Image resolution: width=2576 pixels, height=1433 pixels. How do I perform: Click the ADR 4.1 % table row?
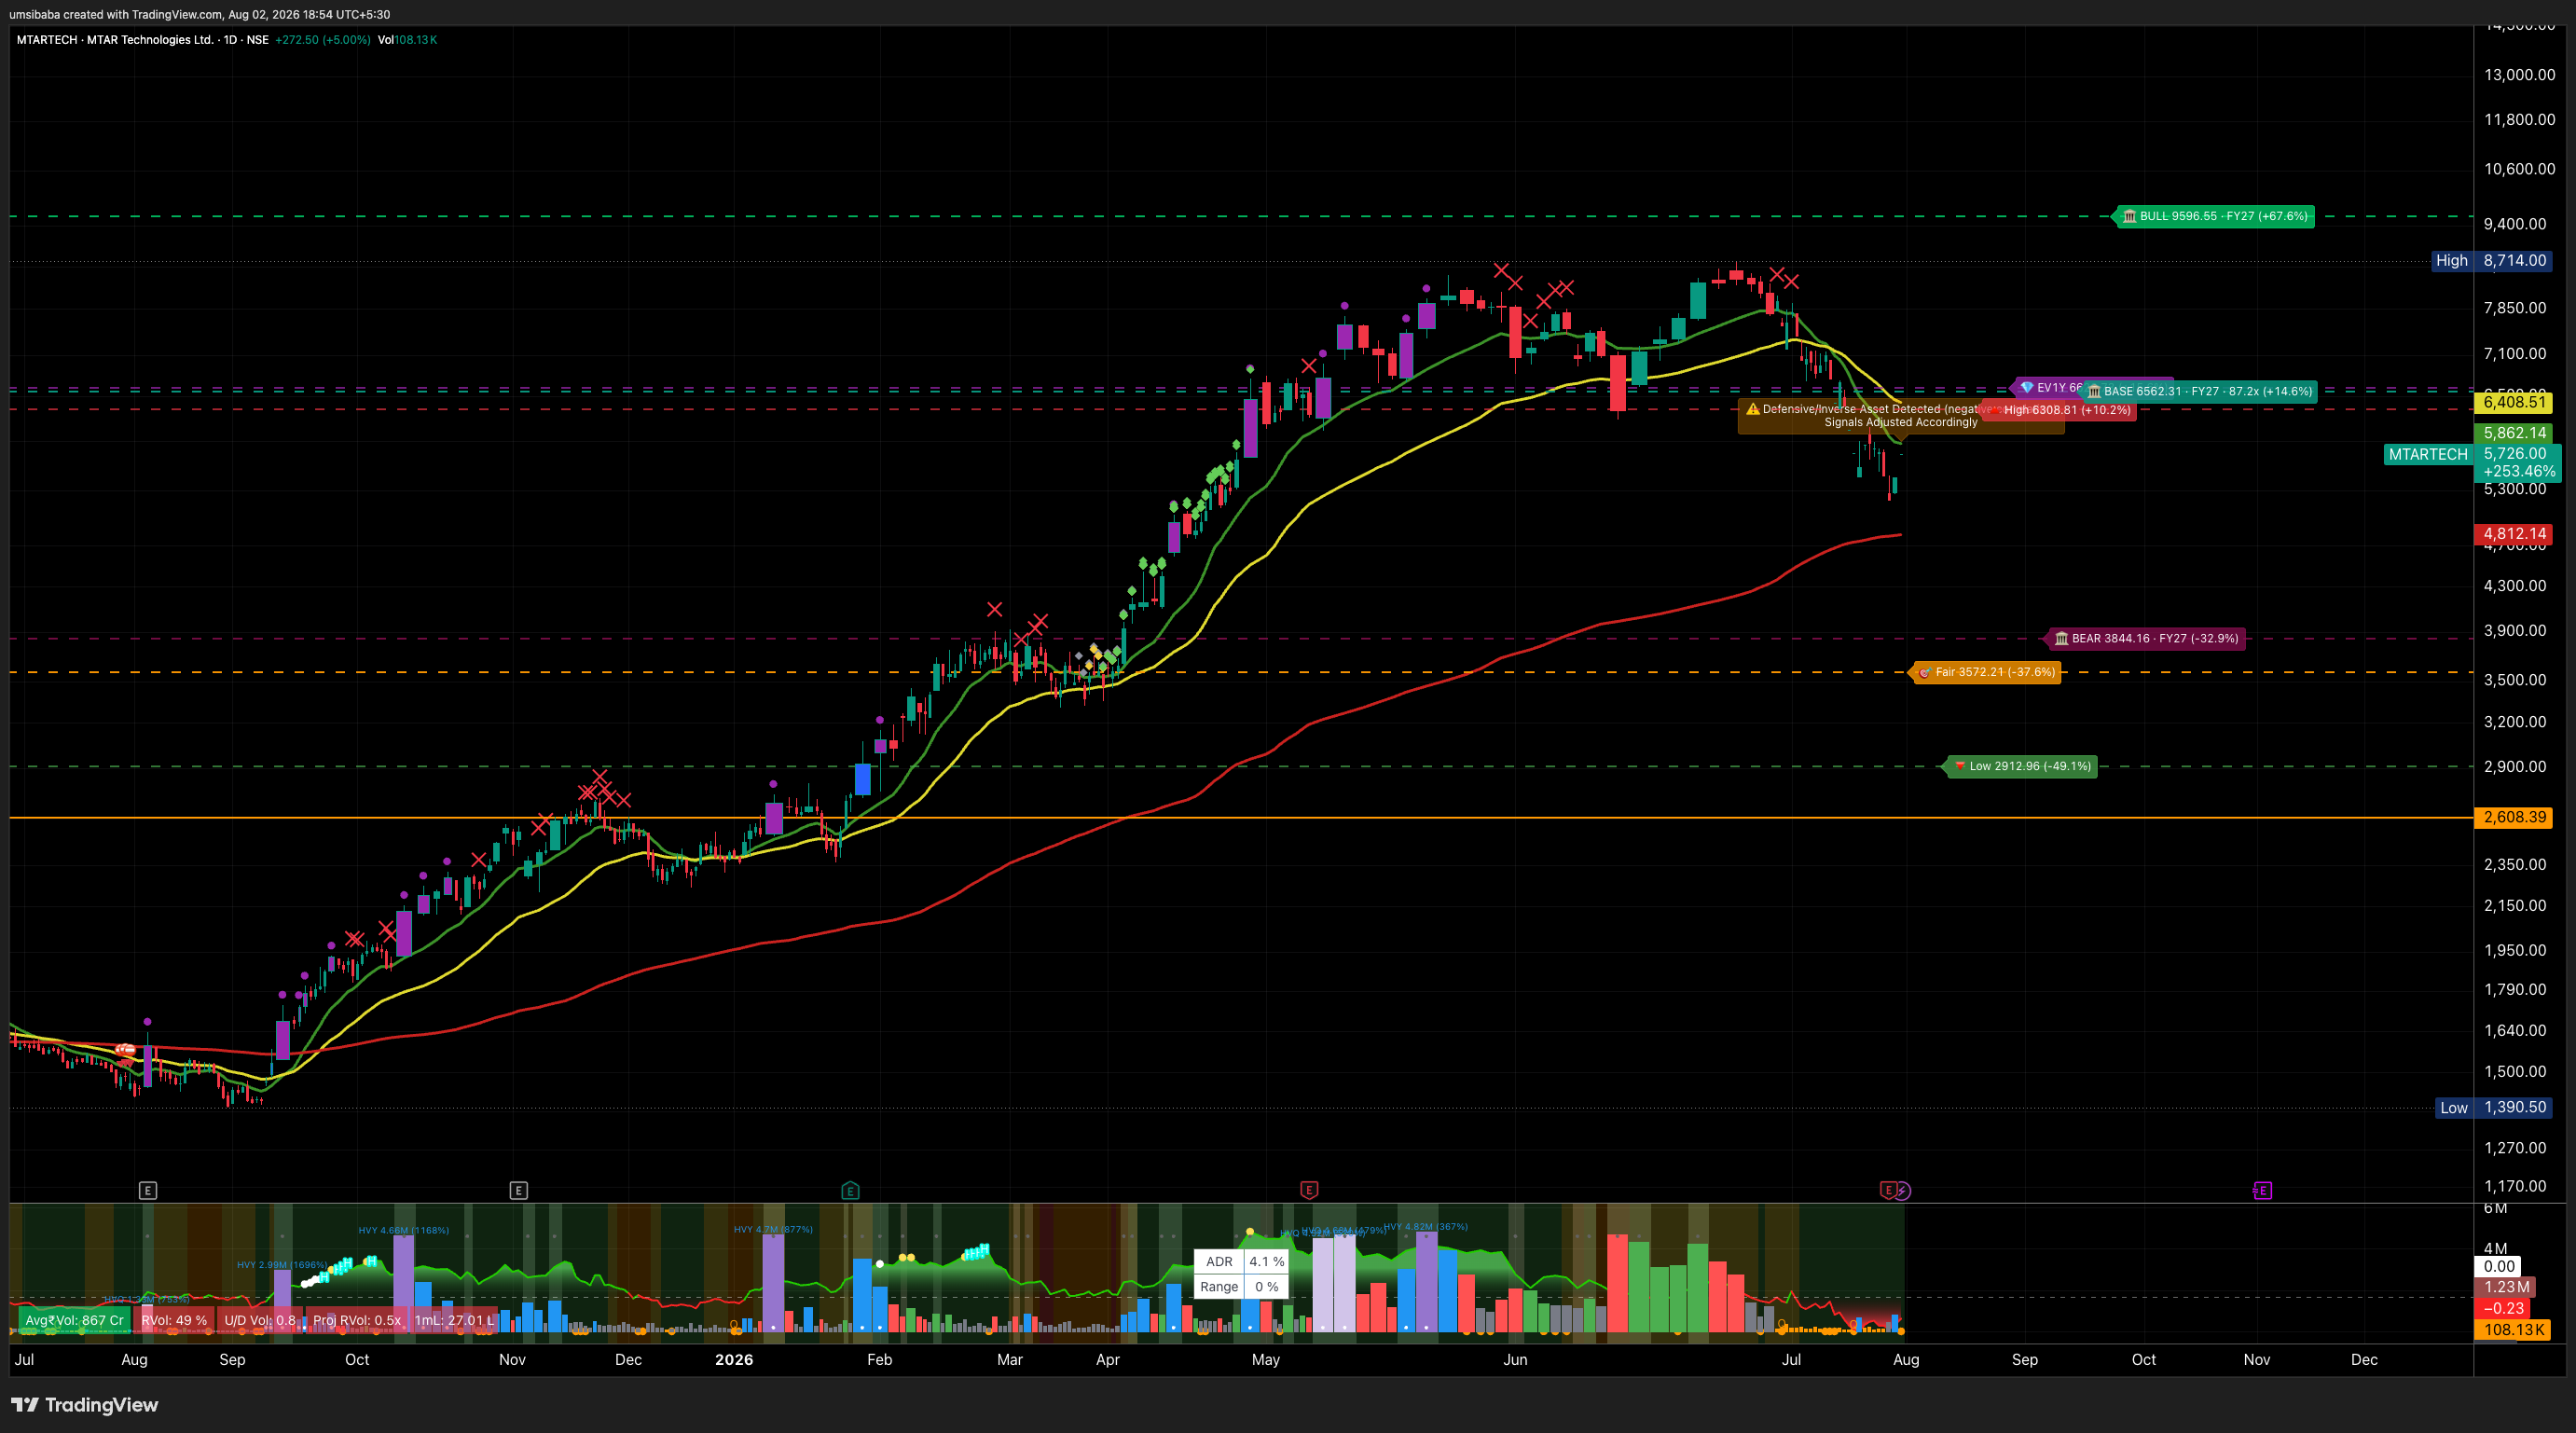(1242, 1262)
